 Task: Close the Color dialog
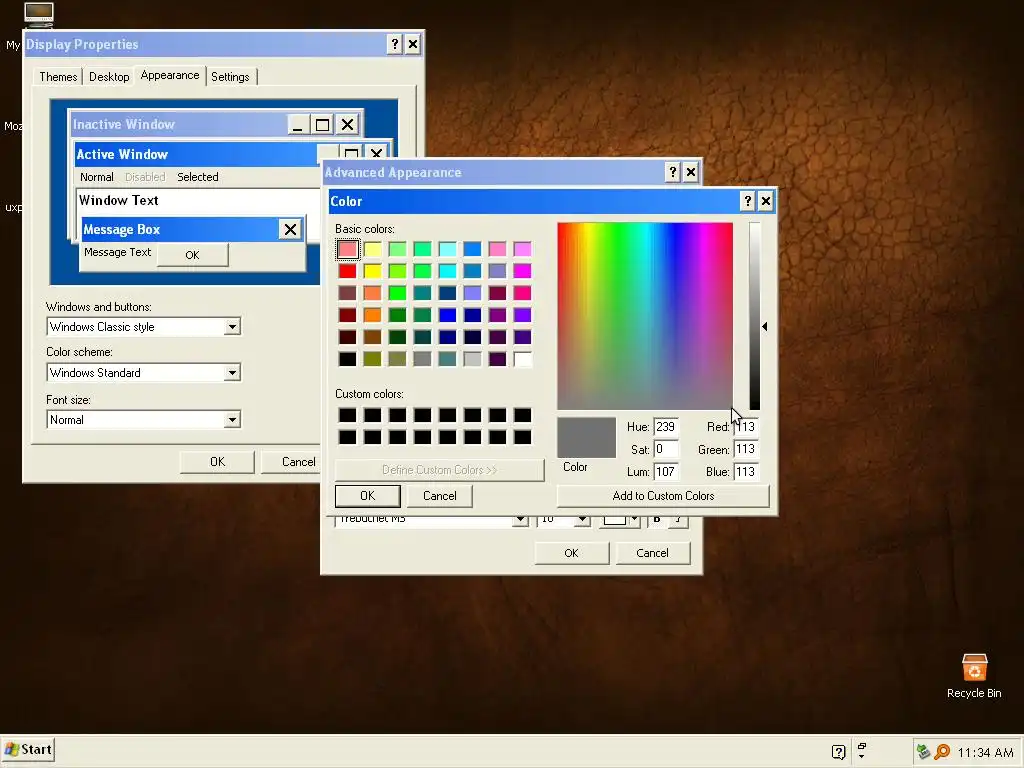pos(765,200)
